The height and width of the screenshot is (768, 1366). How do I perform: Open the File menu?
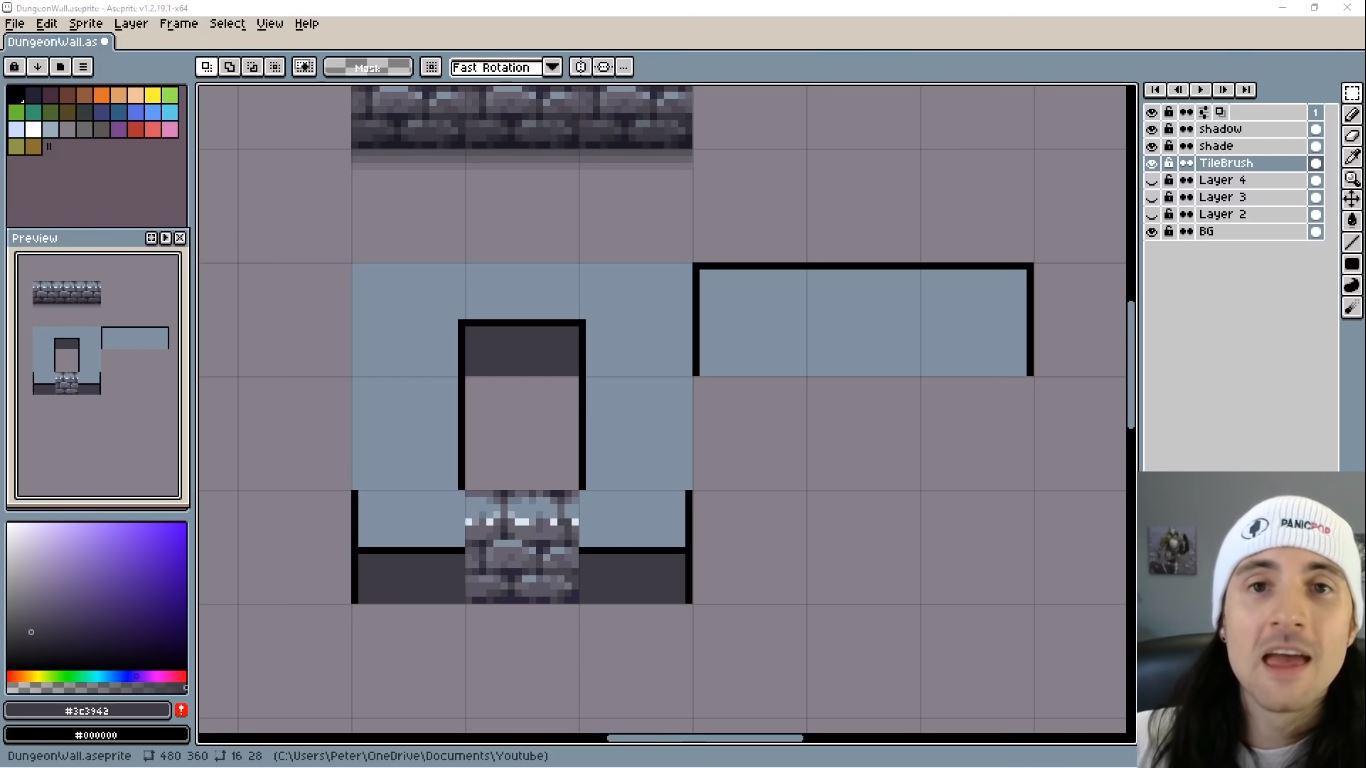coord(15,23)
